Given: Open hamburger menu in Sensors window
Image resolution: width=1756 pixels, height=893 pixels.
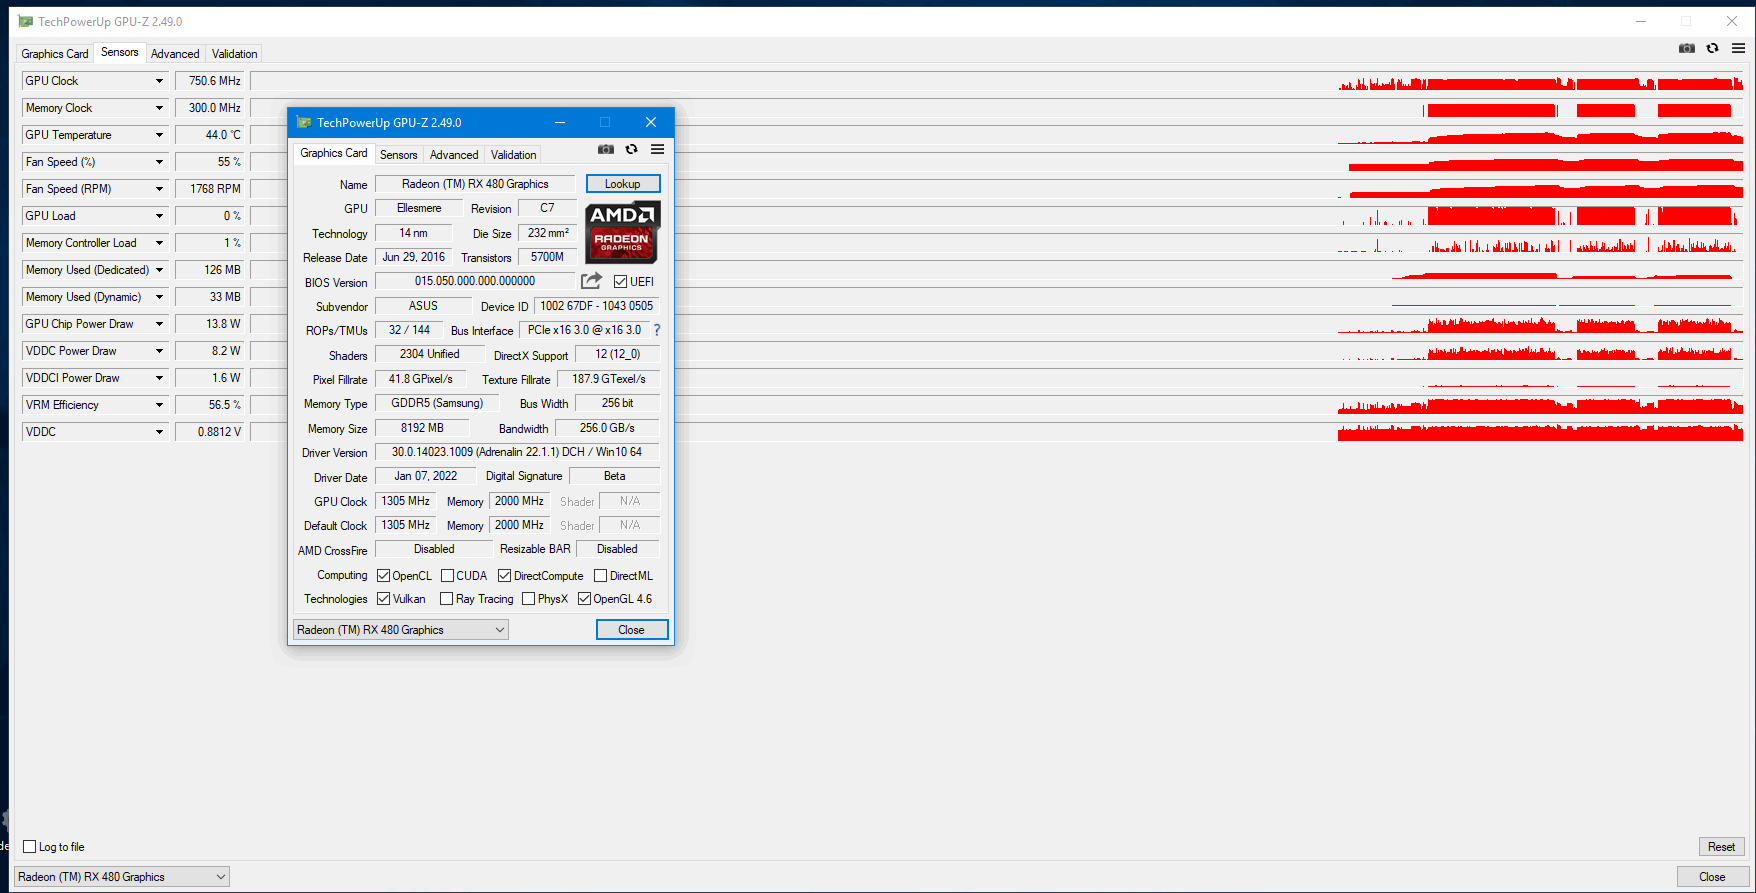Looking at the screenshot, I should (1738, 48).
